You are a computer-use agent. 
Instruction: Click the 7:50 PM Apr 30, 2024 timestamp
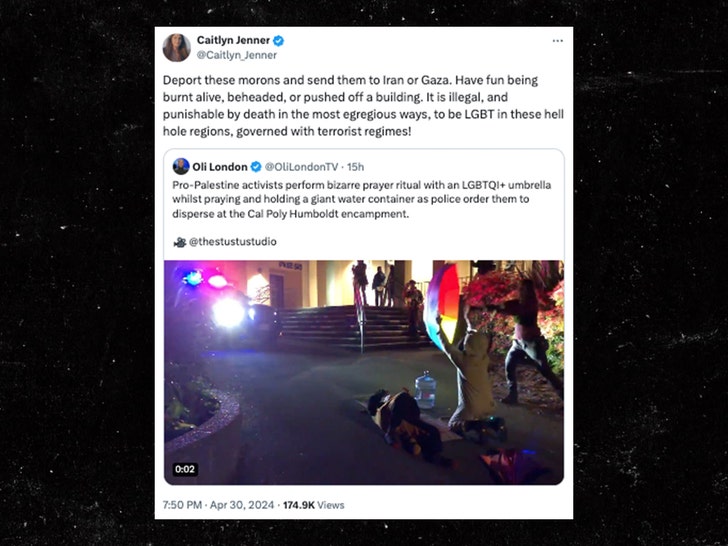(218, 505)
